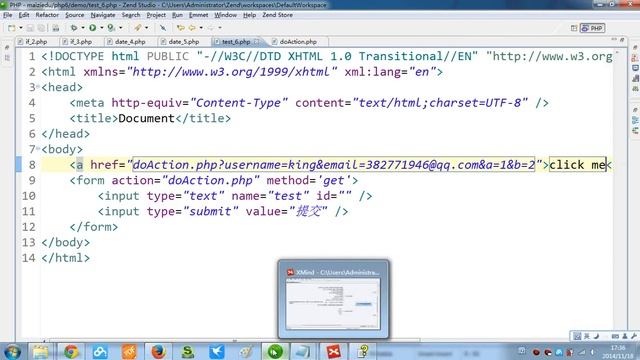Open the Forward history dropdown arrow

[220, 28]
